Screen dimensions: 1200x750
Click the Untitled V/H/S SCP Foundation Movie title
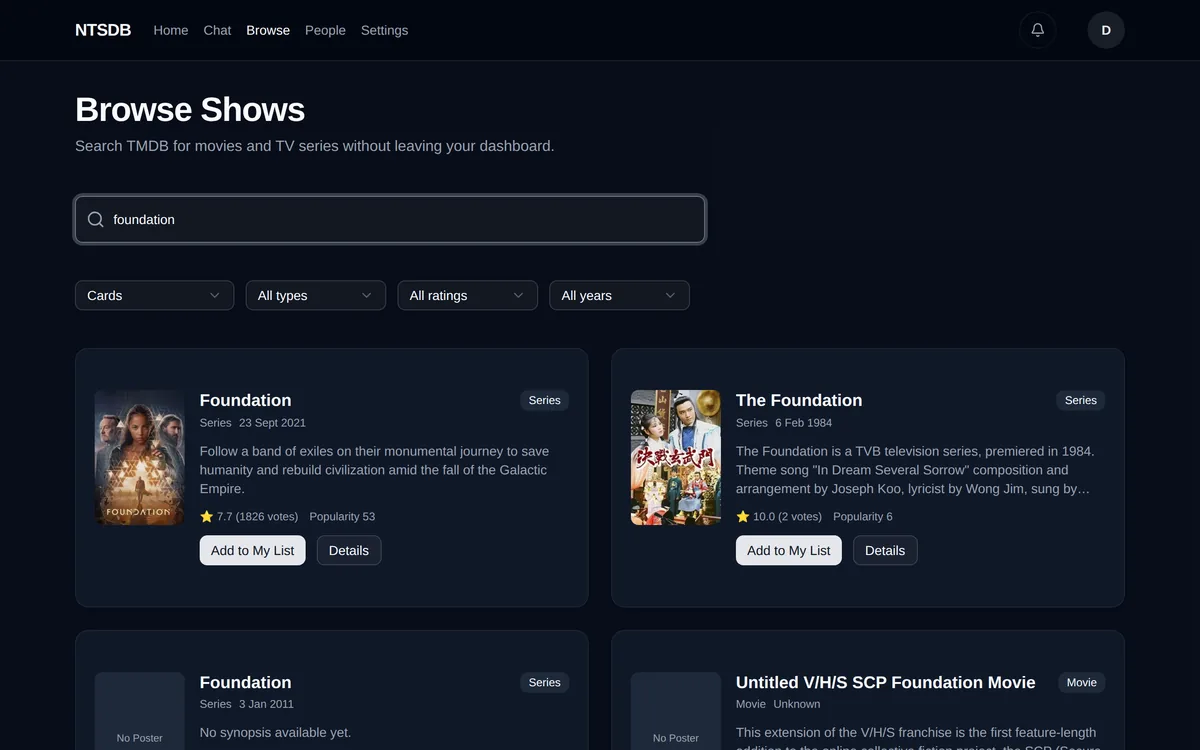tap(886, 682)
